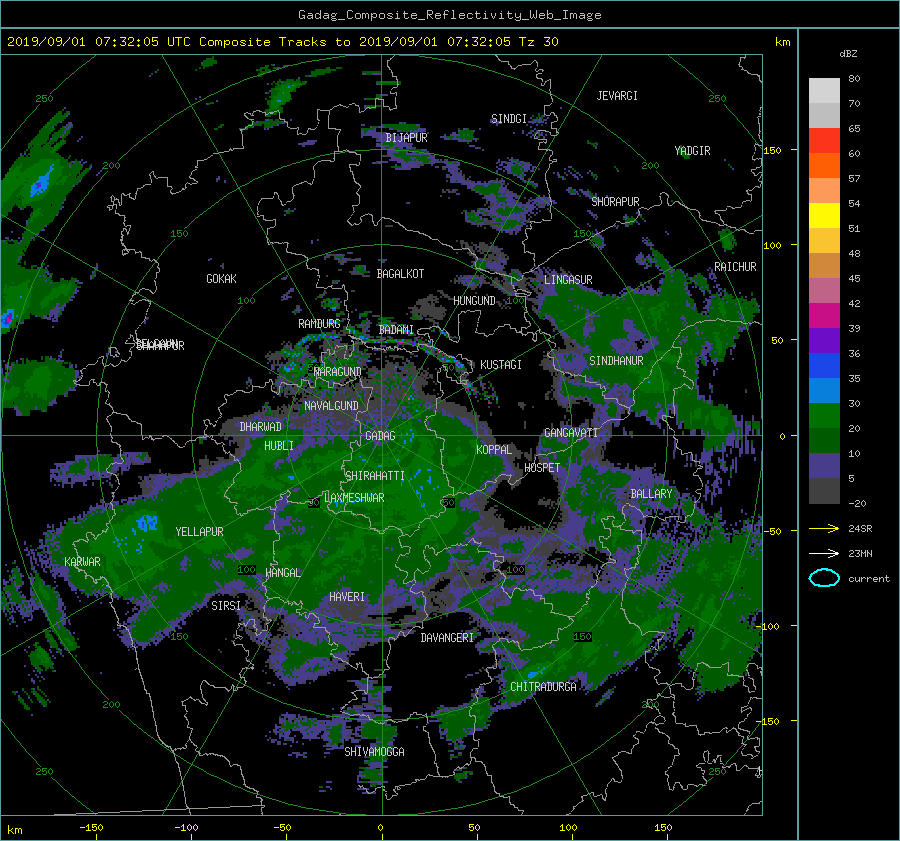The width and height of the screenshot is (900, 841).
Task: Select the HAVERI label
Action: coord(347,598)
